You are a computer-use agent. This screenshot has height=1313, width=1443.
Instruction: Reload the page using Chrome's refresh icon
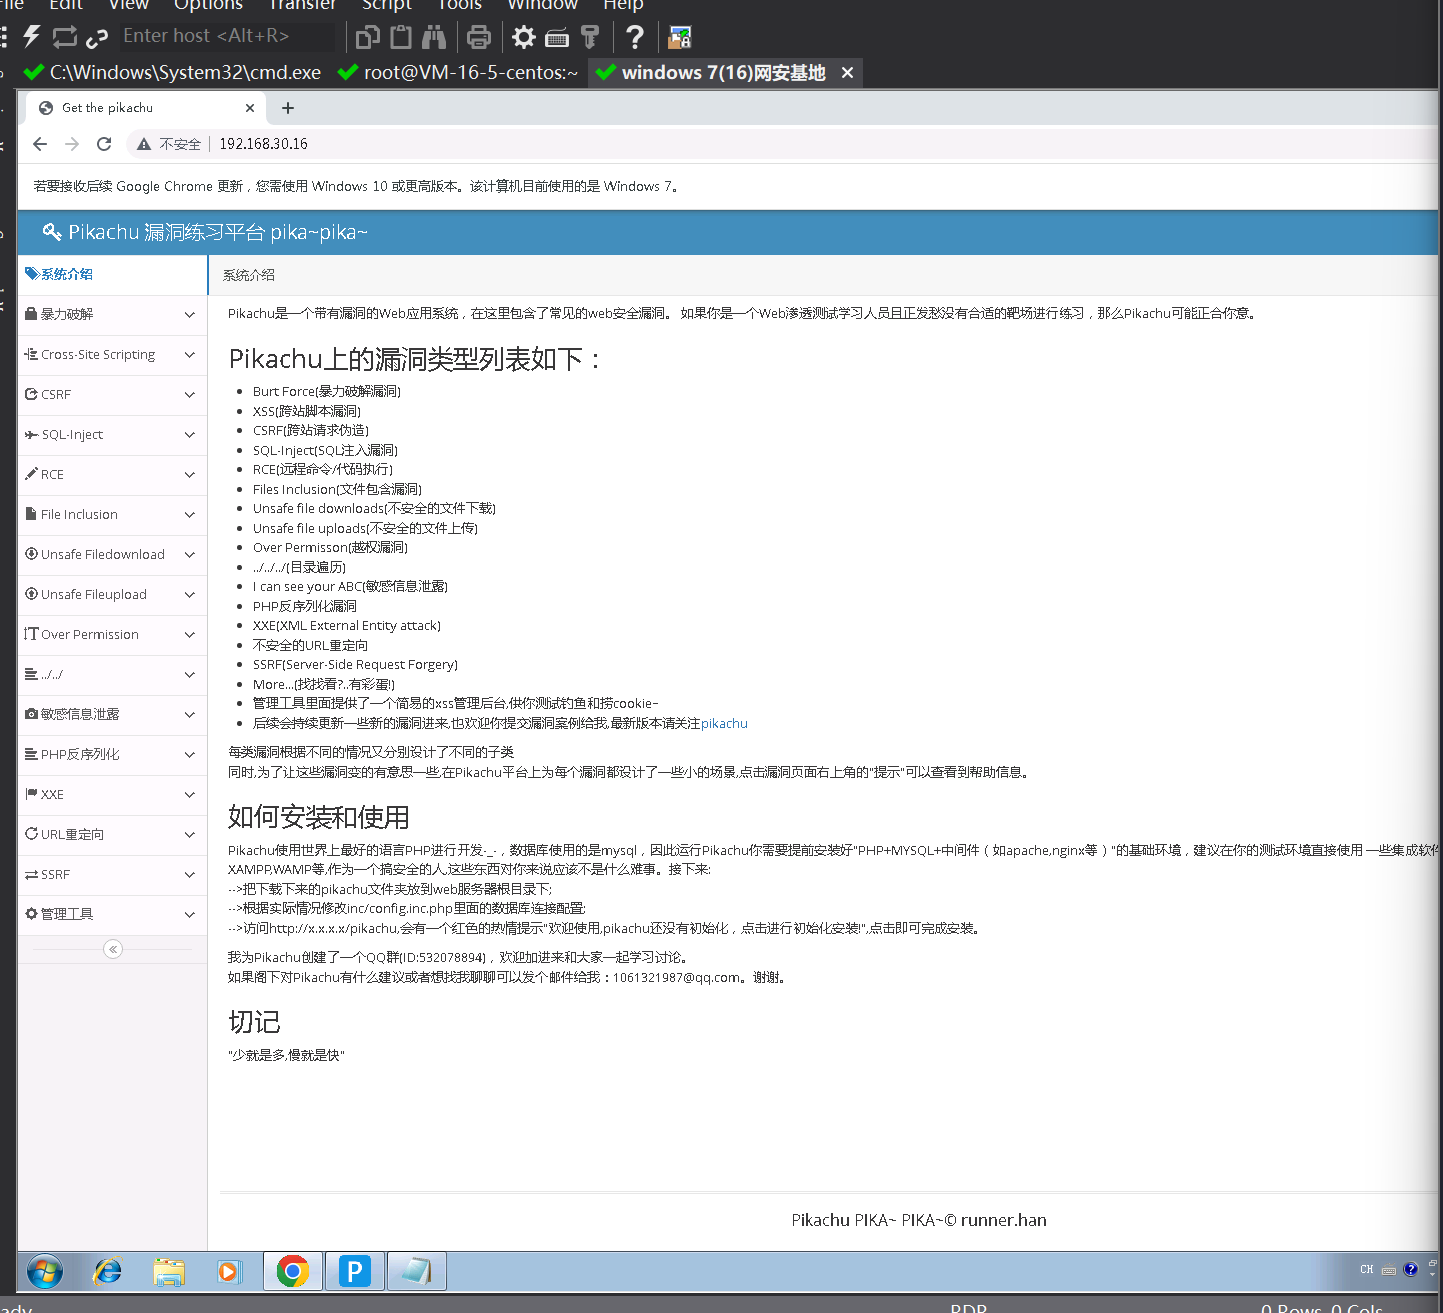click(x=104, y=143)
